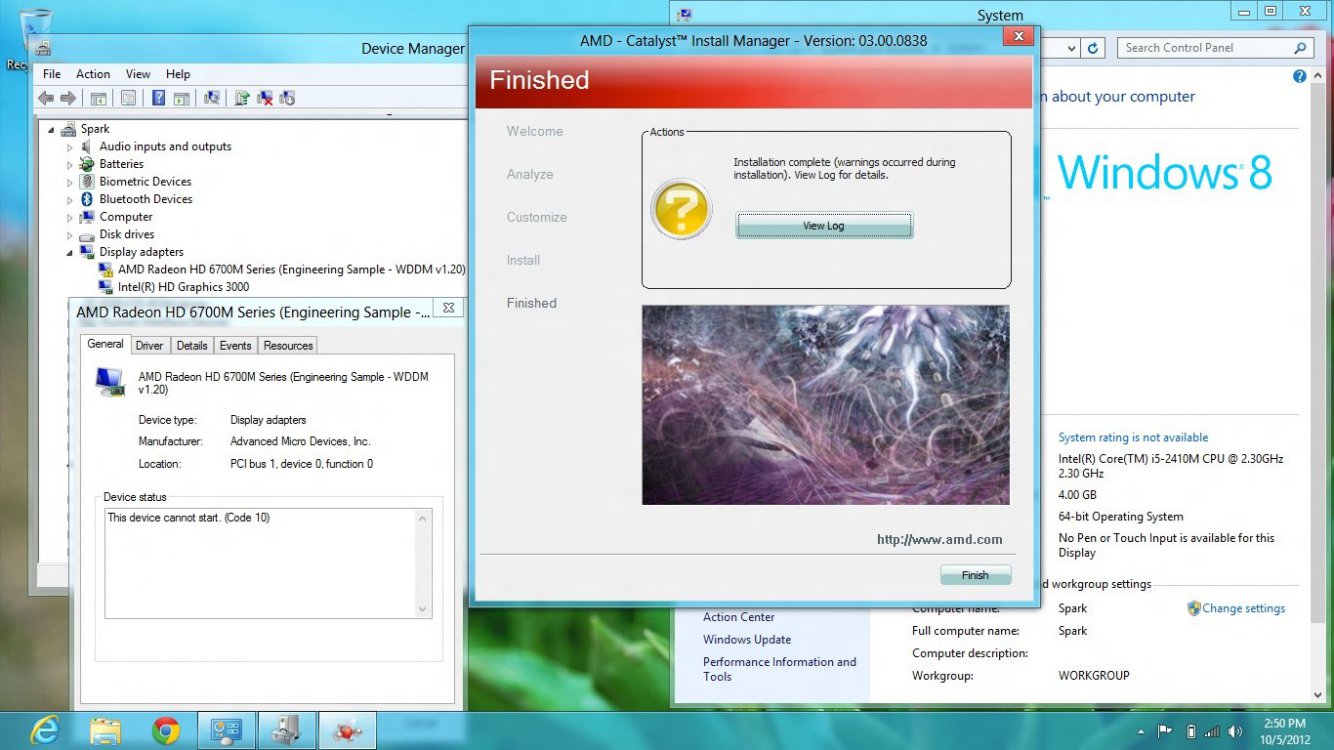Collapse Display adapters node

tap(70, 252)
